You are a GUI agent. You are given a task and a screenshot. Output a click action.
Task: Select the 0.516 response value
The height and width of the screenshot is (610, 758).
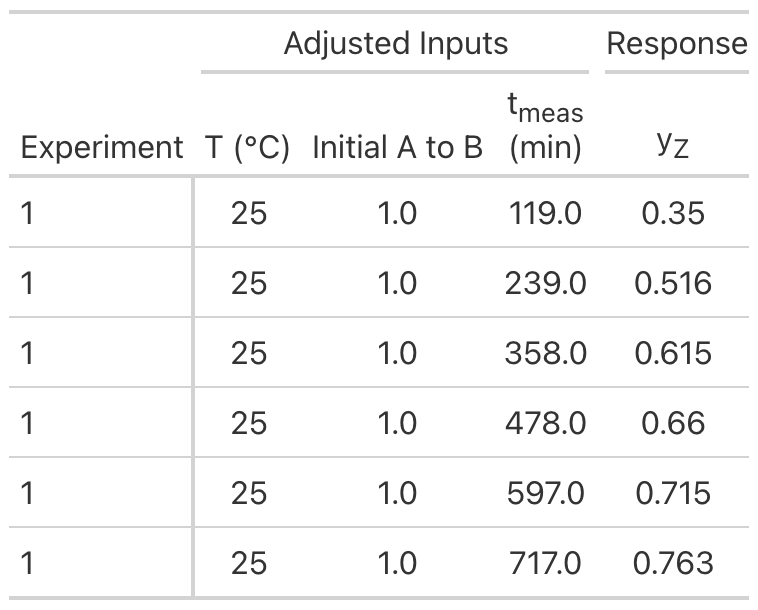pos(672,283)
